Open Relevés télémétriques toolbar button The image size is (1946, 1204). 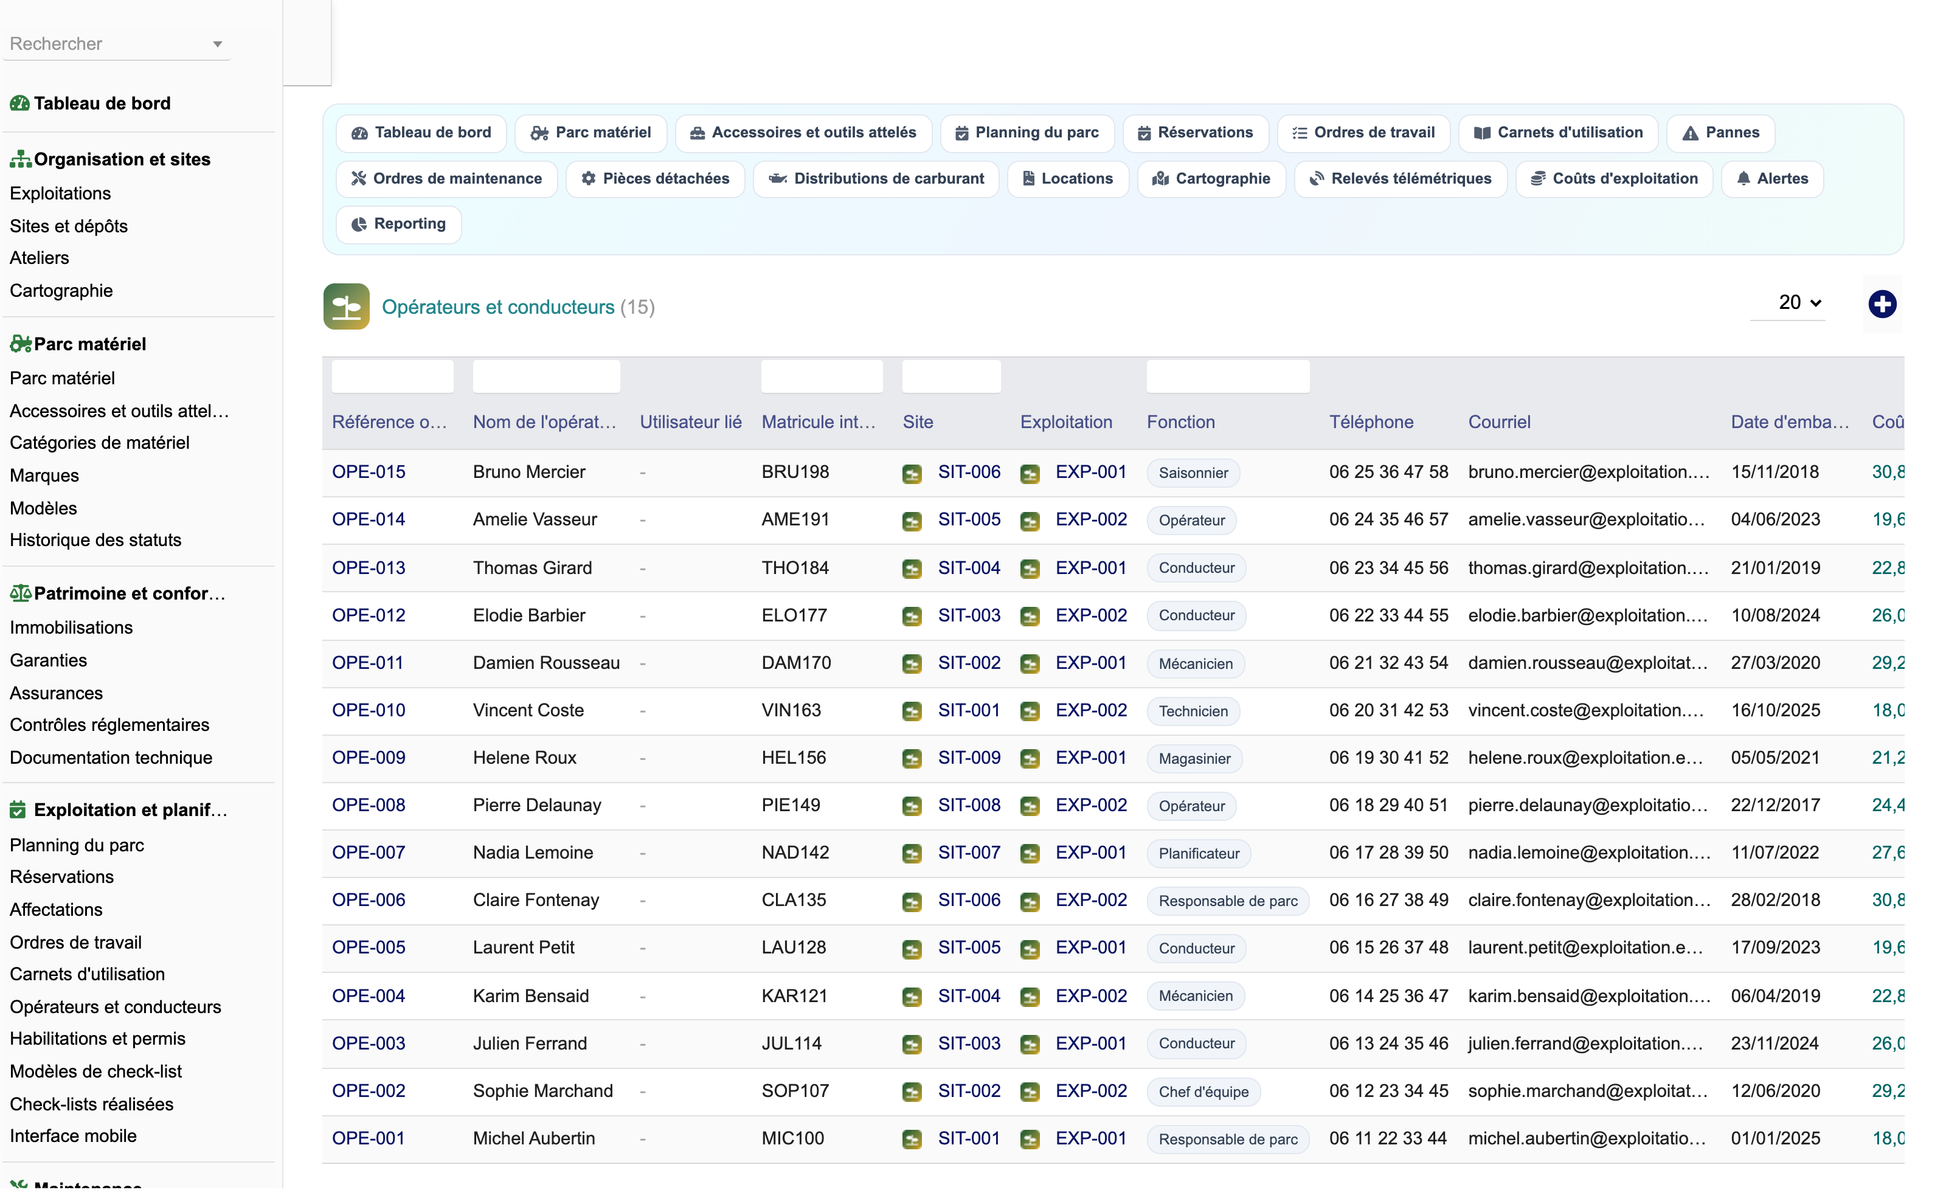(1400, 179)
